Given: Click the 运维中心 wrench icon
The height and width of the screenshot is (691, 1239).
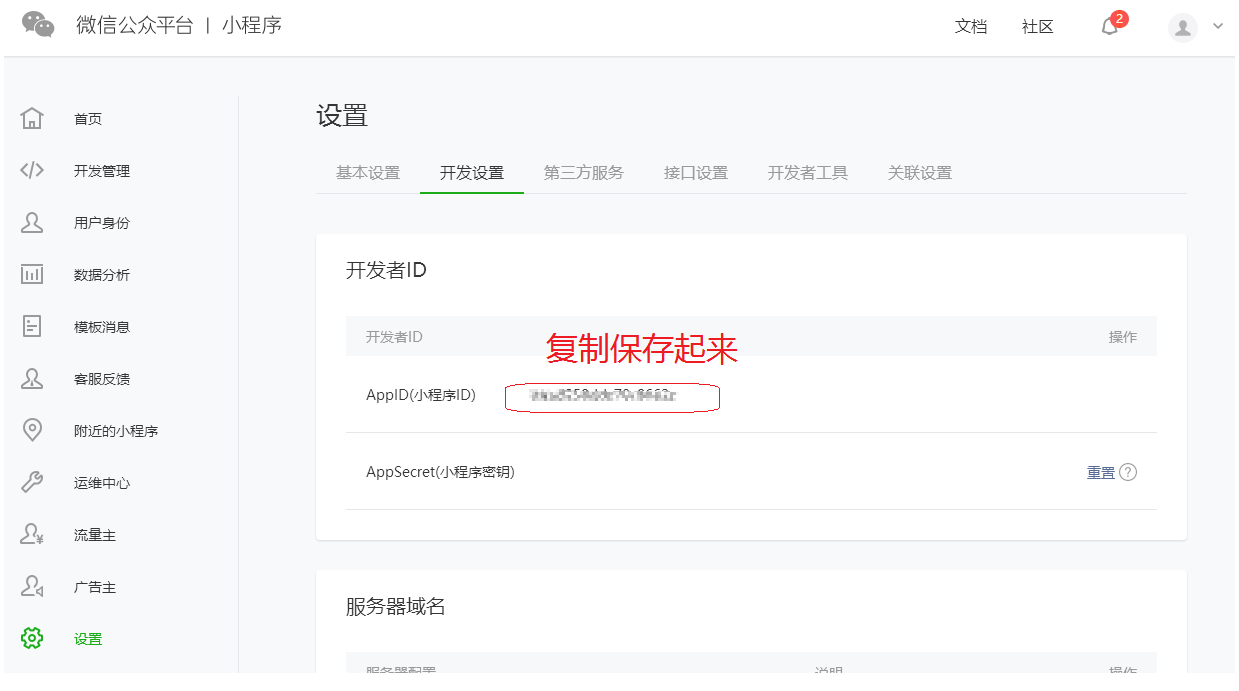Looking at the screenshot, I should [32, 482].
